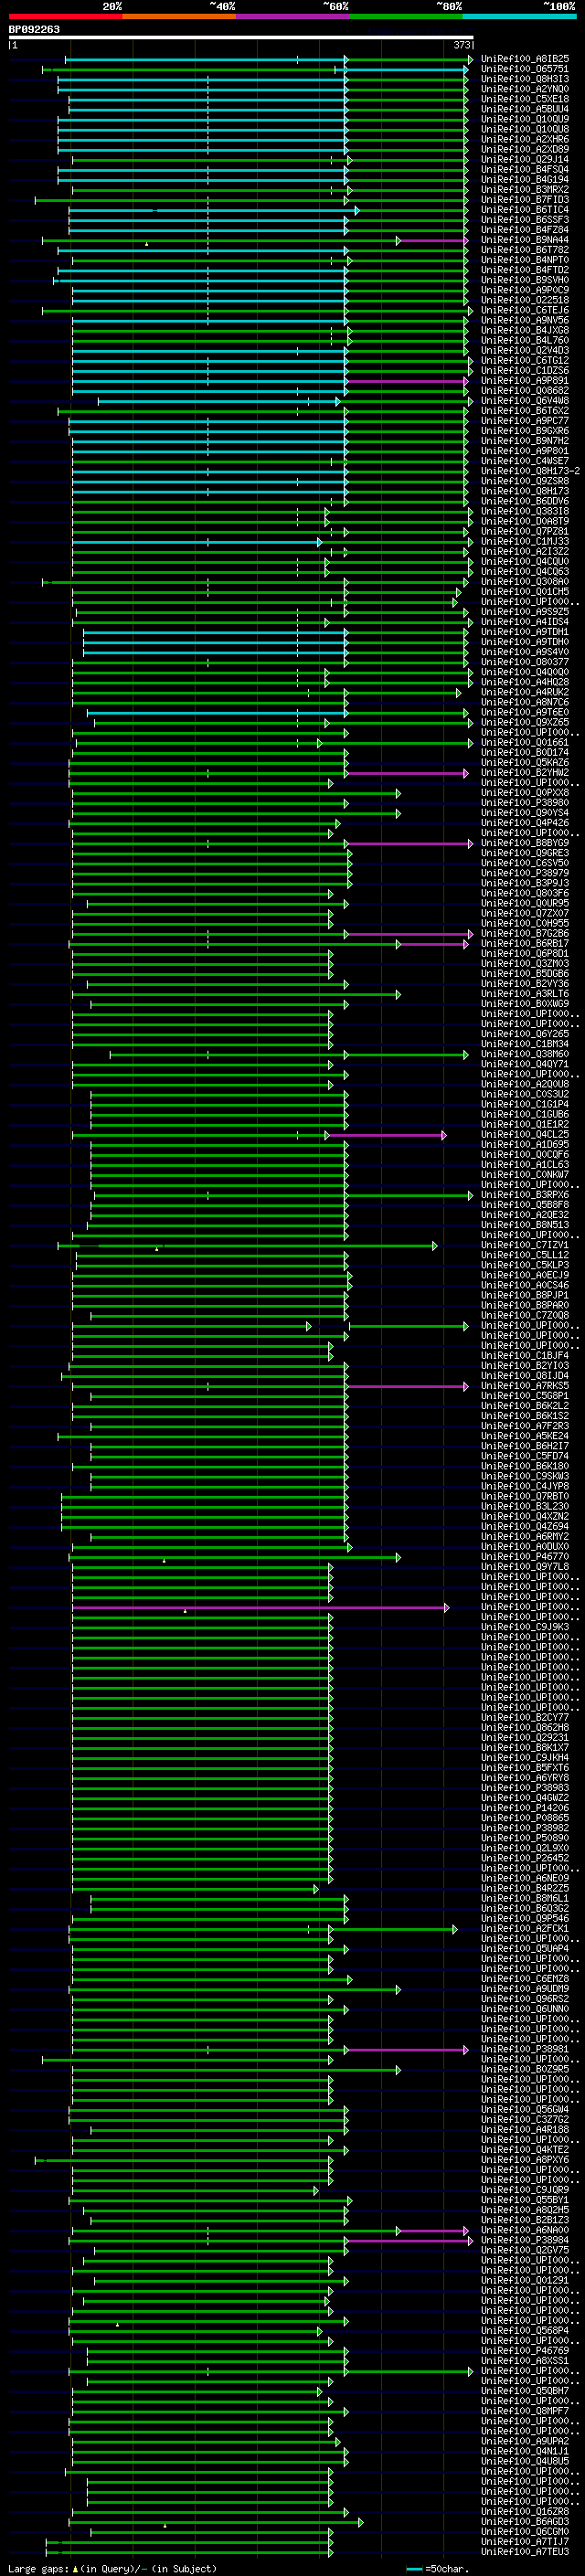This screenshot has height=2576, width=585.
Task: Click the Large gaps legend text
Action: 111,2568
